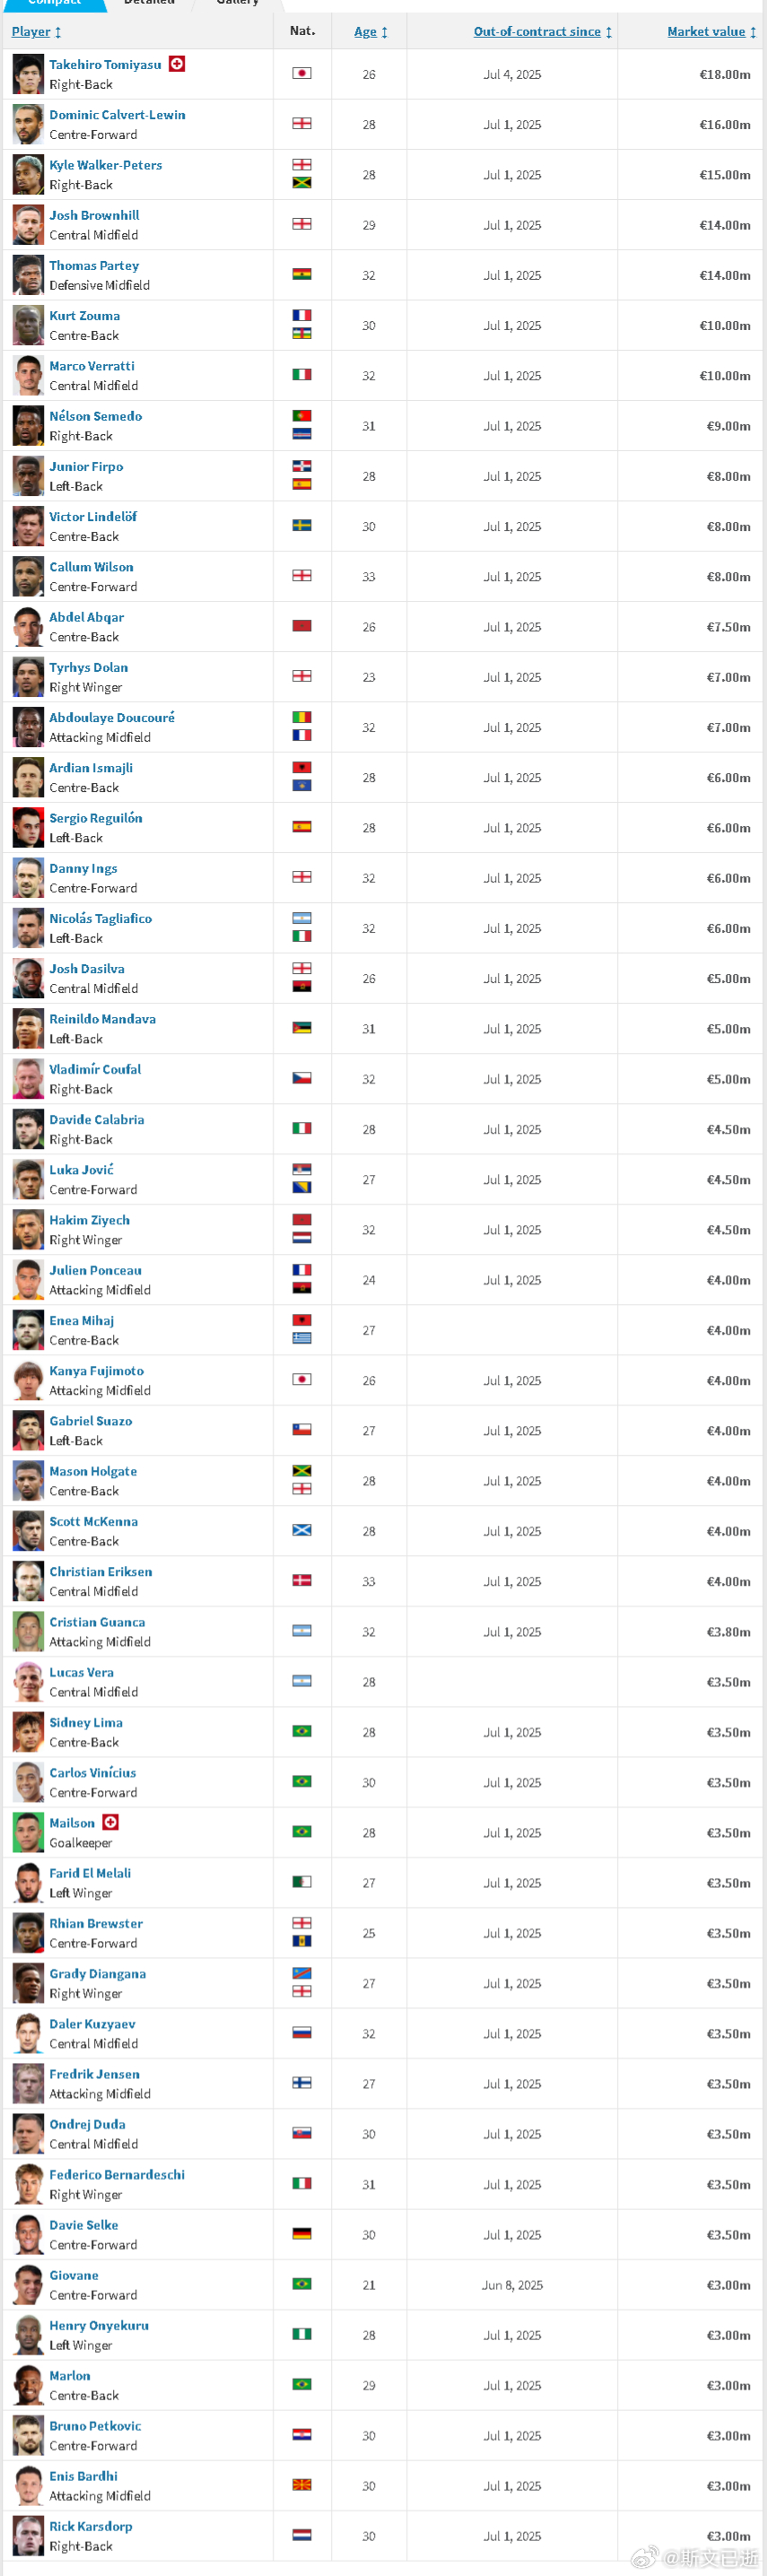Sort table by Age column
The height and width of the screenshot is (2576, 767).
click(x=371, y=32)
